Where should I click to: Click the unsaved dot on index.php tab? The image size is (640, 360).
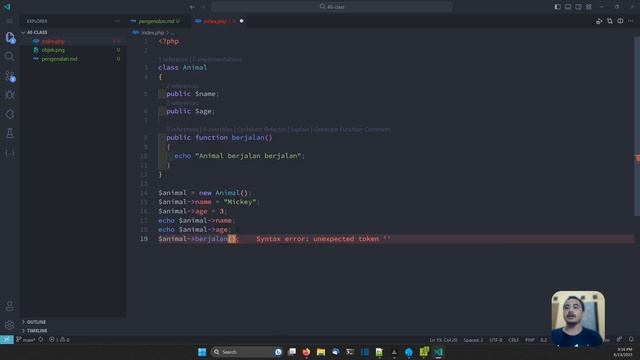[241, 21]
